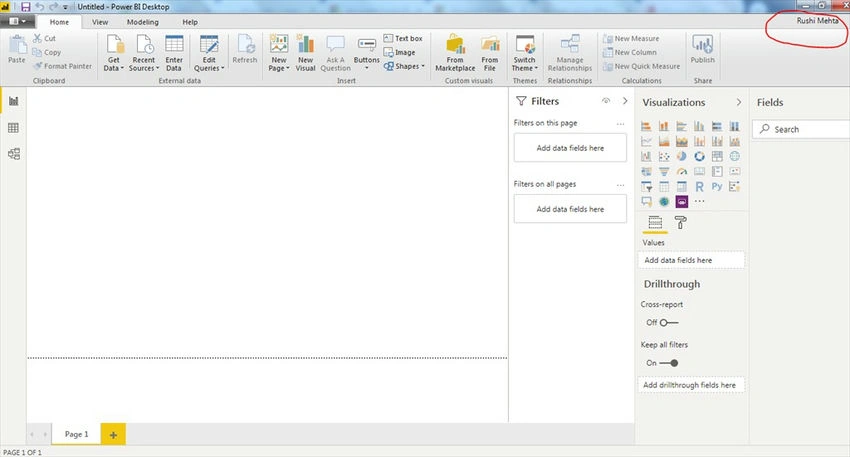Open the Modeling ribbon tab
This screenshot has height=457, width=850.
coord(143,22)
